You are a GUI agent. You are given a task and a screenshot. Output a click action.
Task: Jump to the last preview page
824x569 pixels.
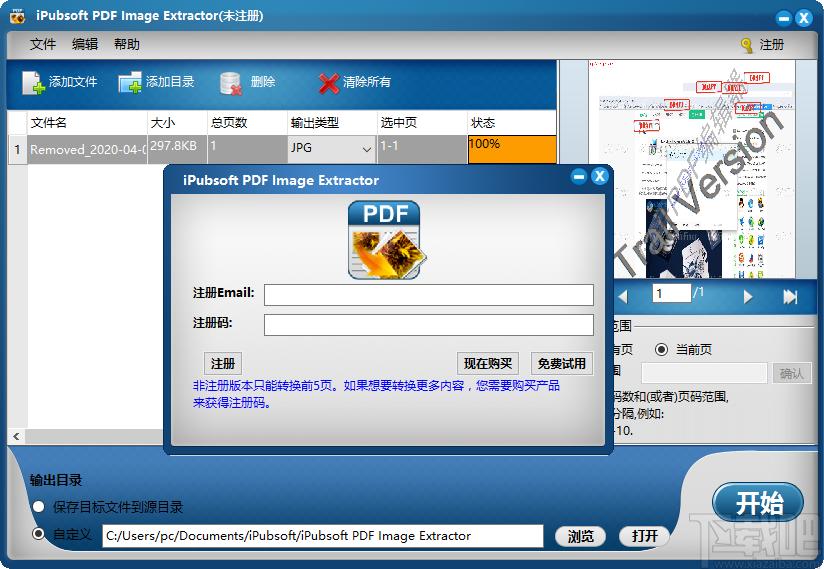point(790,297)
